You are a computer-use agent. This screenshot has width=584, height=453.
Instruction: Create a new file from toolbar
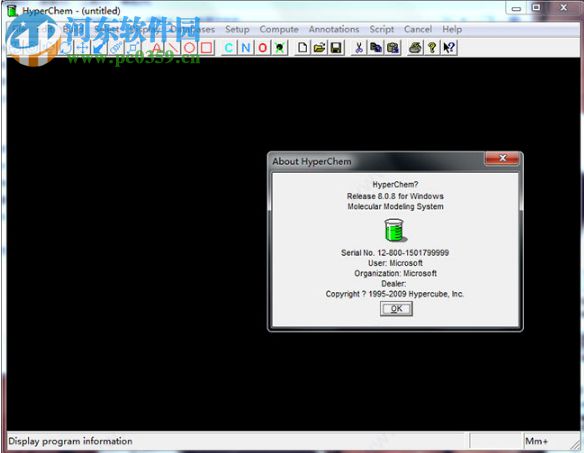click(x=302, y=48)
